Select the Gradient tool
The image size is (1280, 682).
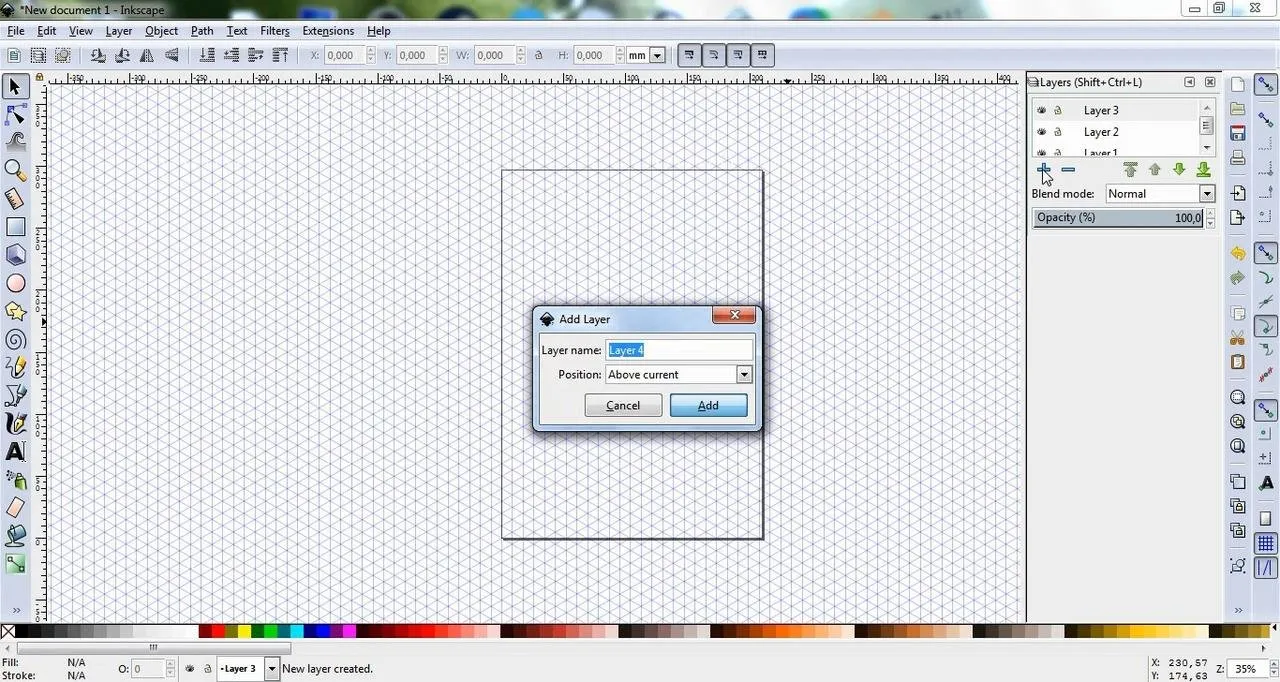[15, 564]
